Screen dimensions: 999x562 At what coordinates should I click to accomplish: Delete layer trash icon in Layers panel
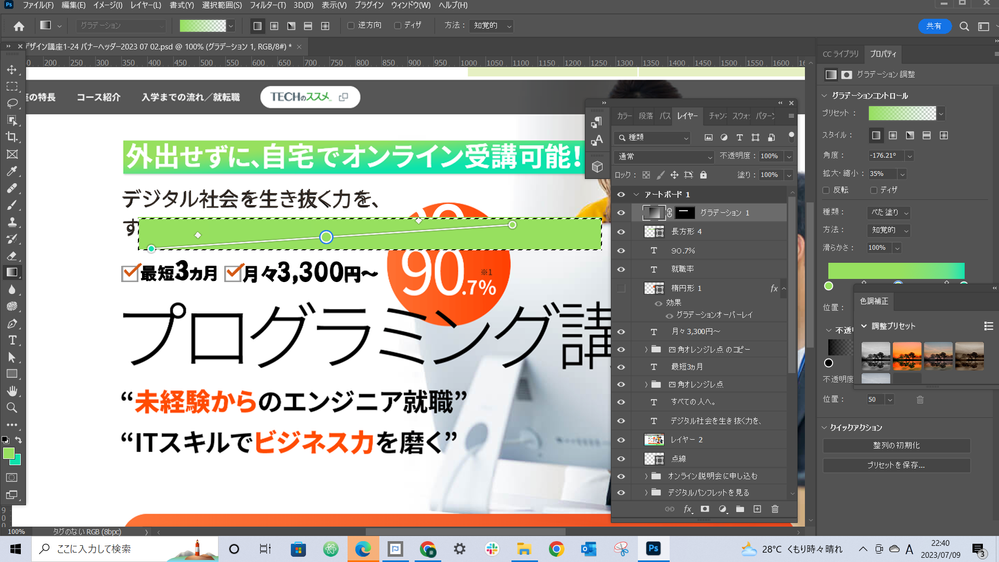coord(775,509)
